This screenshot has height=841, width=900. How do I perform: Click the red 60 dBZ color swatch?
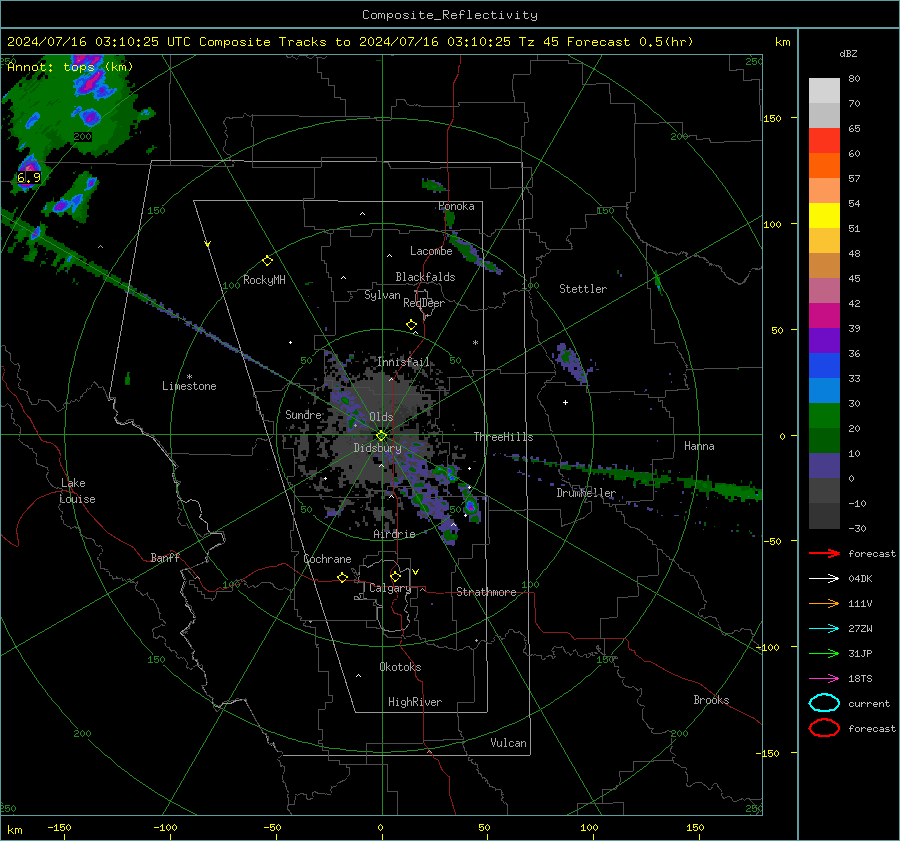(x=824, y=141)
